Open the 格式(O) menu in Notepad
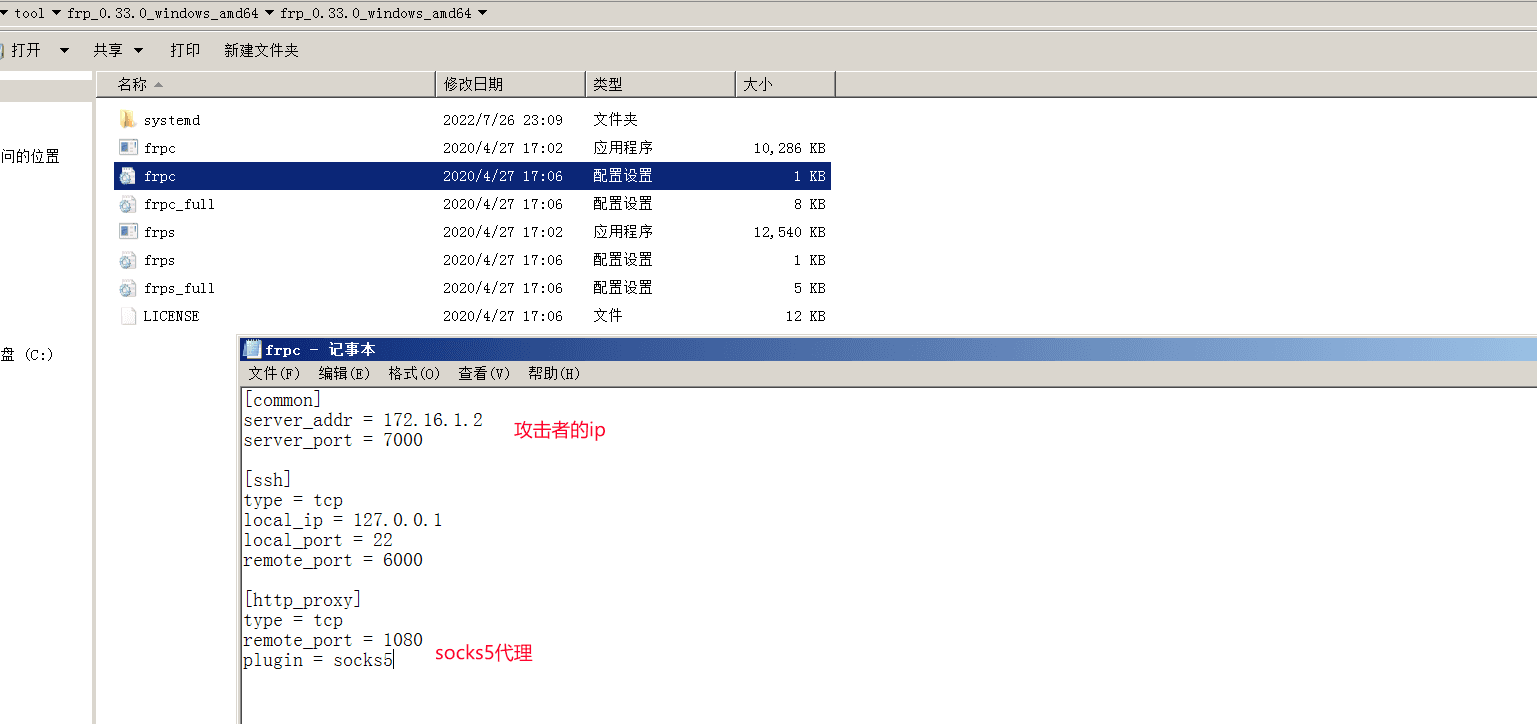Screen dimensions: 1537x724 coord(414,373)
